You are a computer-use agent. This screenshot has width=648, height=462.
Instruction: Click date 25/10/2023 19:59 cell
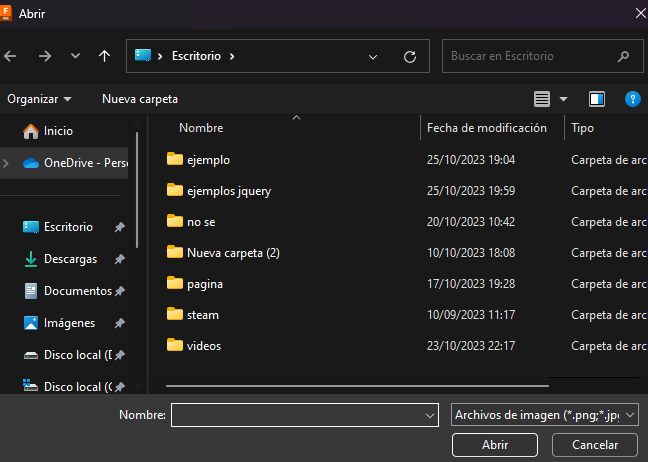[471, 191]
